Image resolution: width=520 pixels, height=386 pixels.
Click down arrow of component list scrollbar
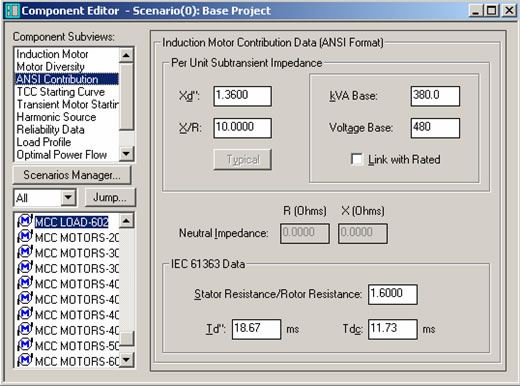pos(126,360)
